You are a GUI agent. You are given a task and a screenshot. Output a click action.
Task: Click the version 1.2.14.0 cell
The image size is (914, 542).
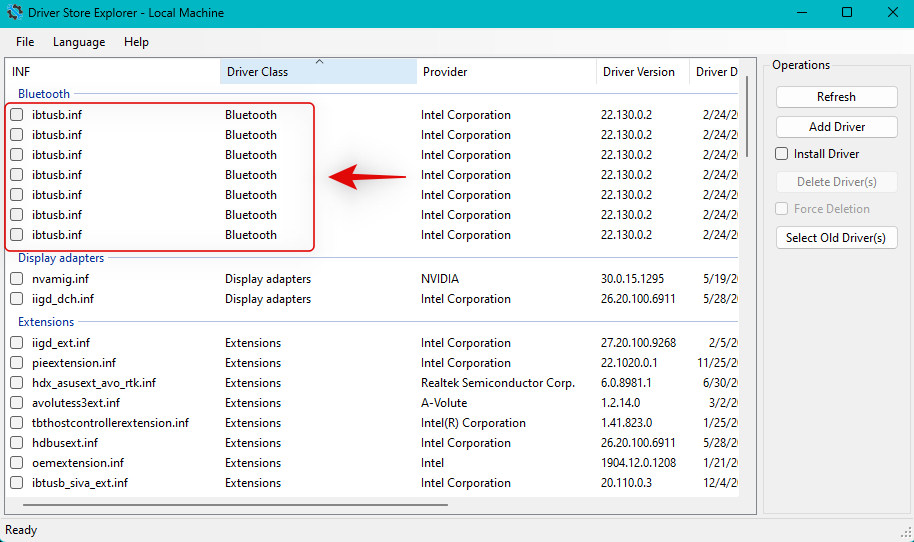click(620, 403)
